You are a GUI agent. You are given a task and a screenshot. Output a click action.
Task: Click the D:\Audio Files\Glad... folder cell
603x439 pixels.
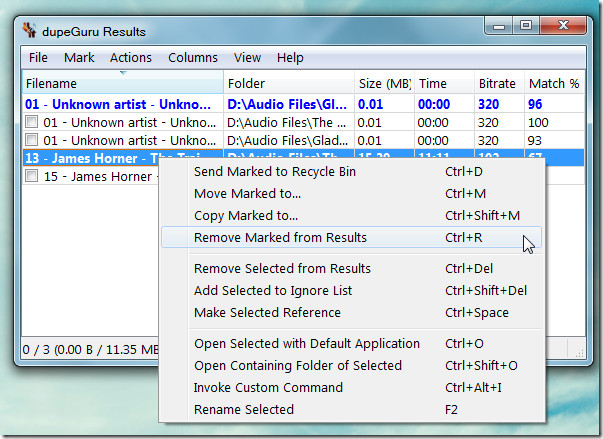pos(287,140)
